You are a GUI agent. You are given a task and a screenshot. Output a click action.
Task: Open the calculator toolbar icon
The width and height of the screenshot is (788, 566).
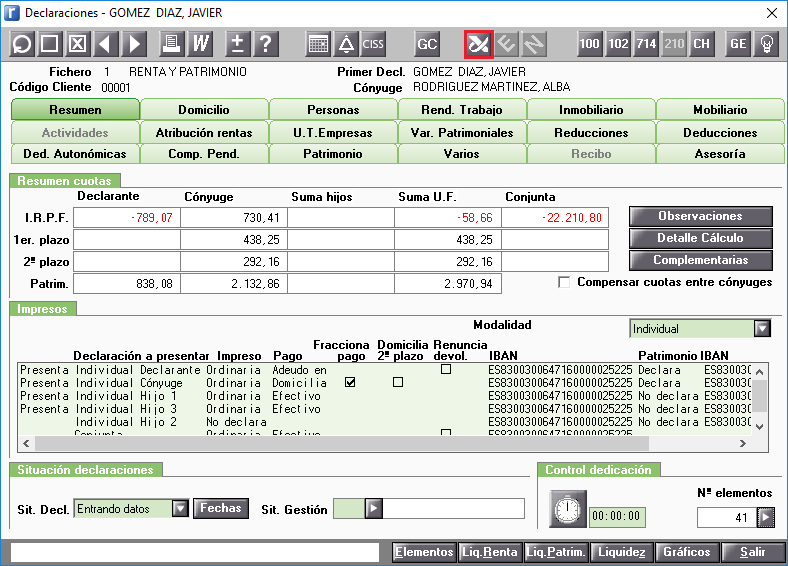click(318, 44)
